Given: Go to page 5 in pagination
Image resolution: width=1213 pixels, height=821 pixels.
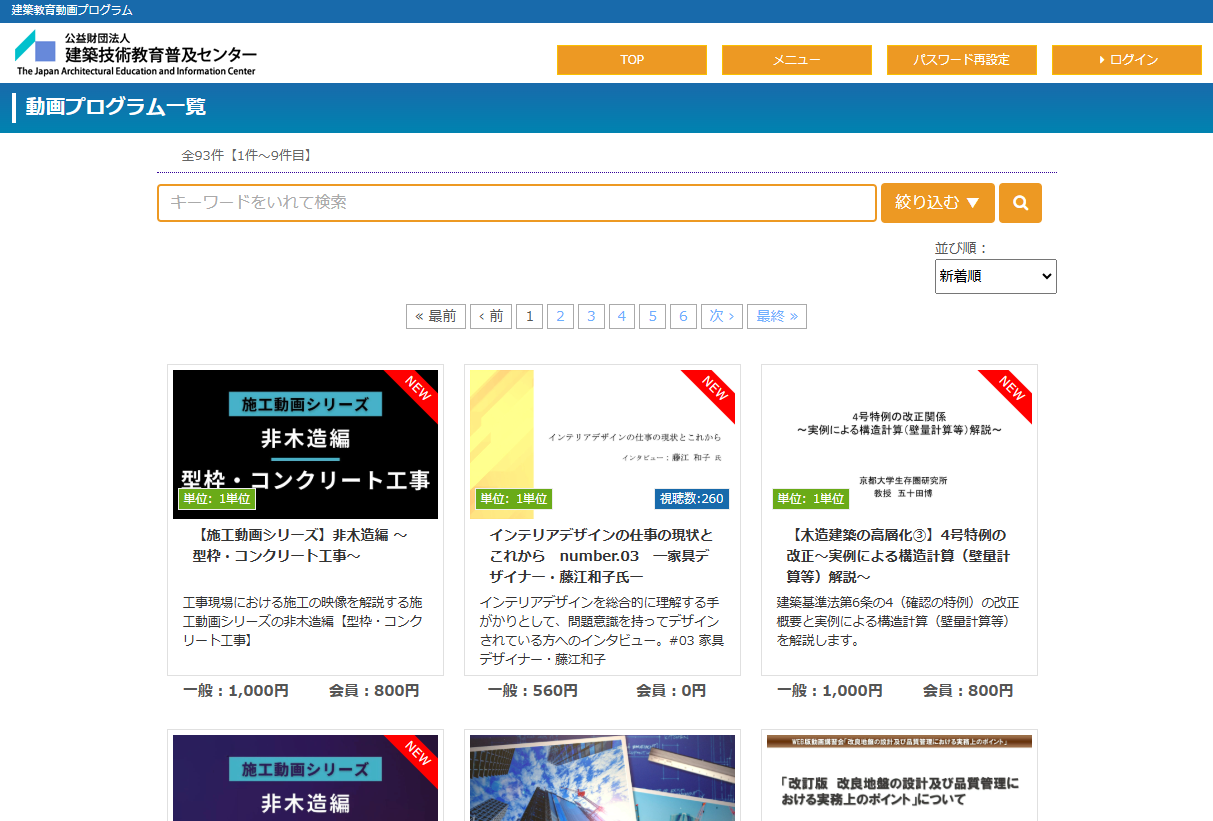Looking at the screenshot, I should point(652,316).
